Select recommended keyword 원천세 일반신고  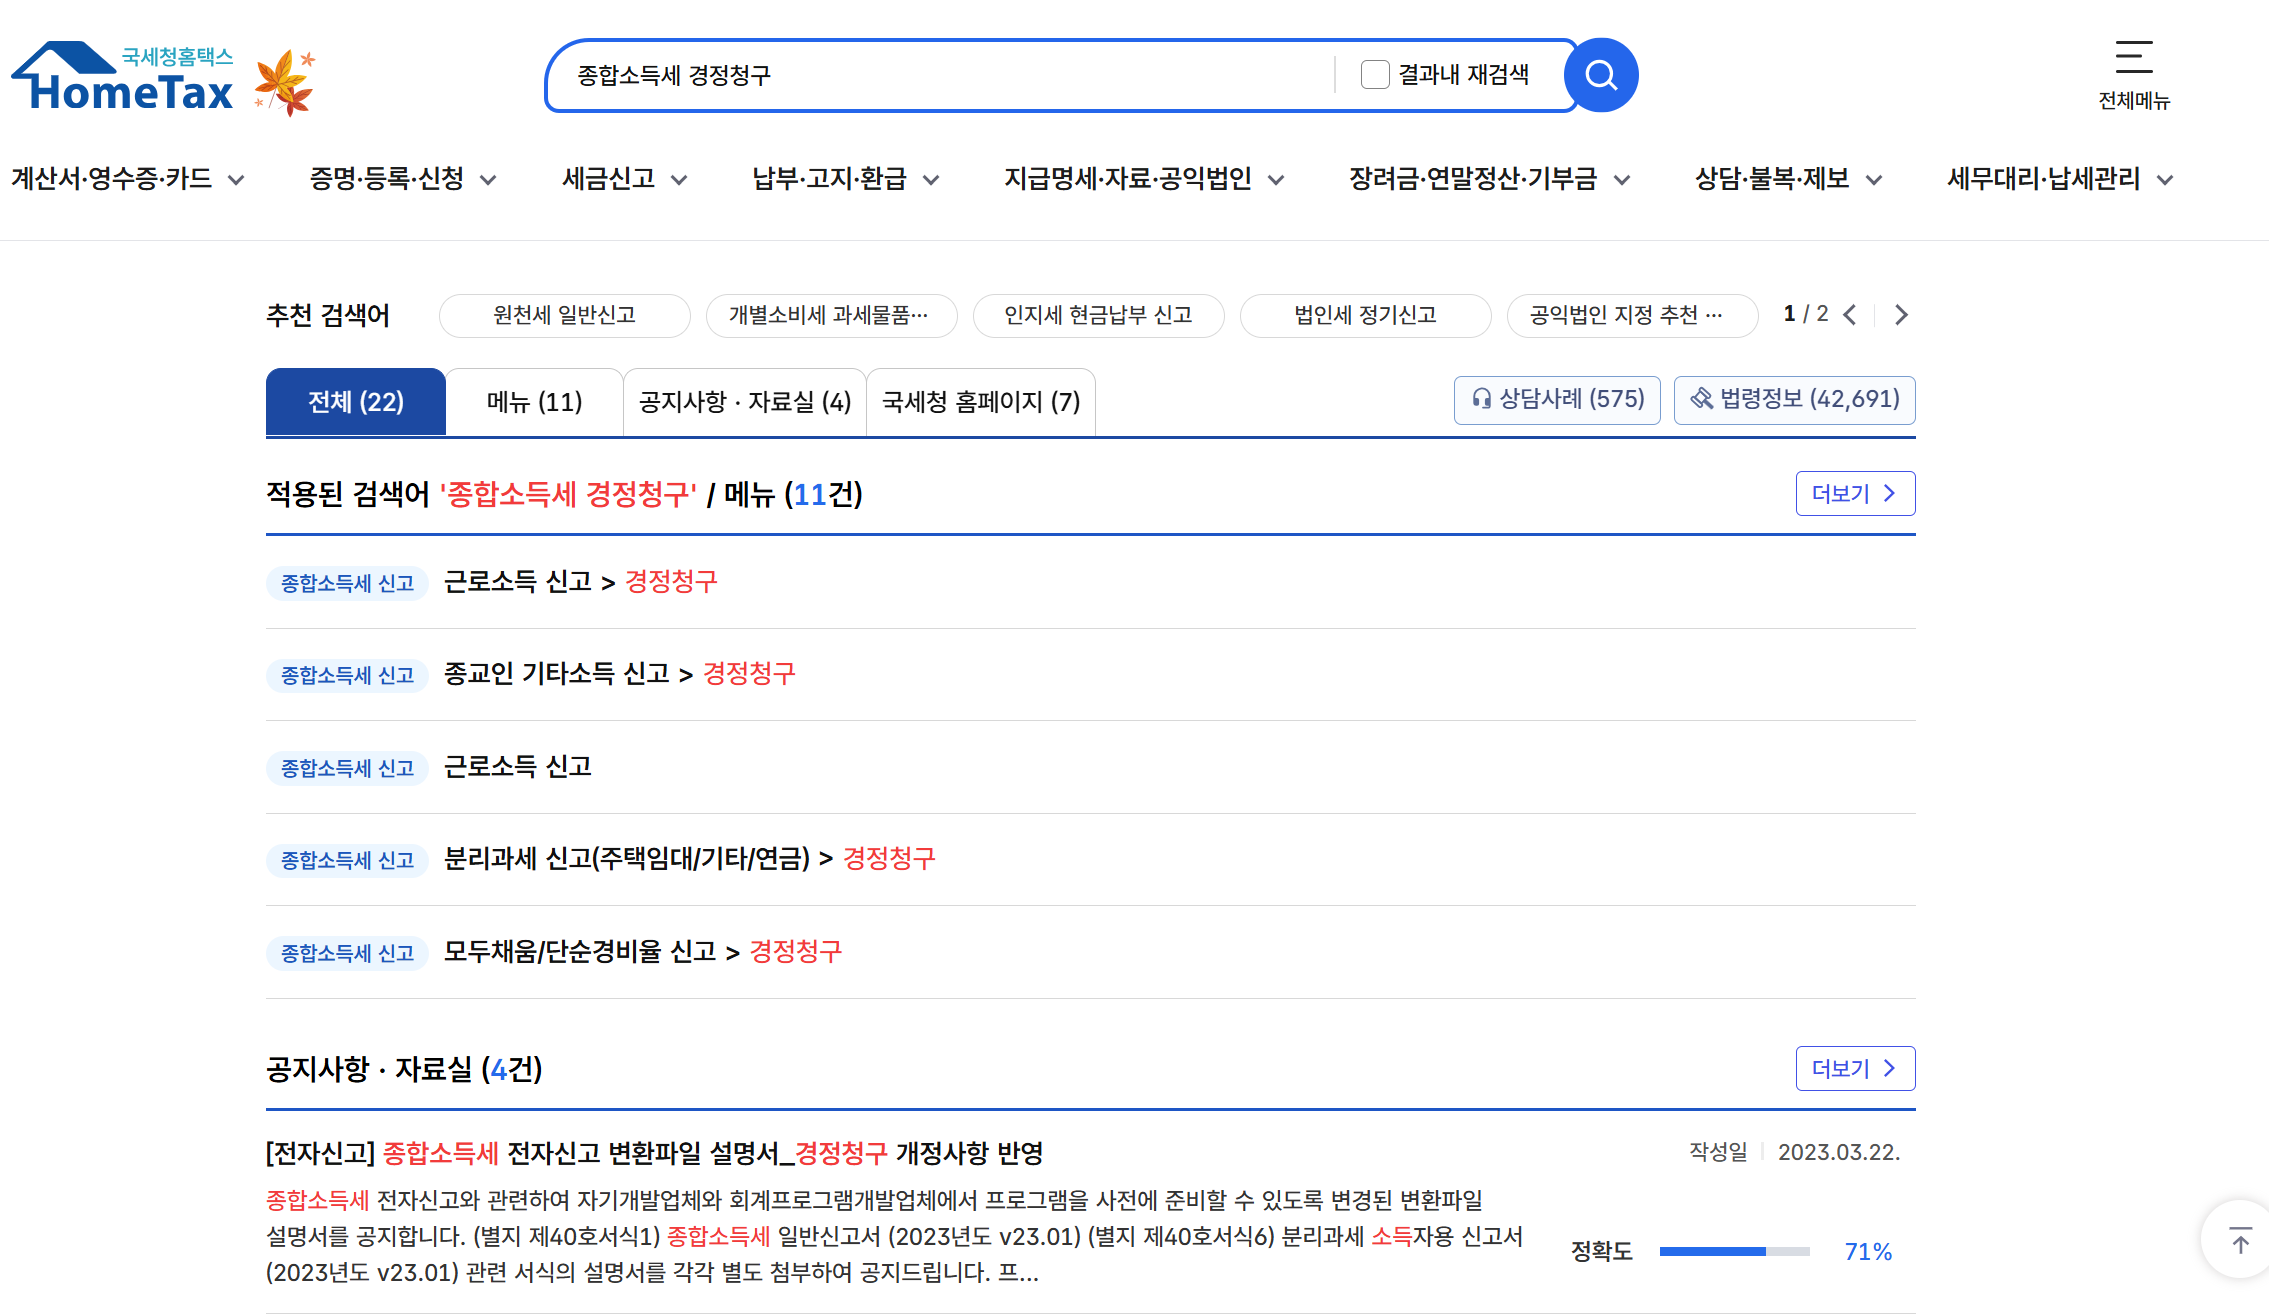coord(564,315)
